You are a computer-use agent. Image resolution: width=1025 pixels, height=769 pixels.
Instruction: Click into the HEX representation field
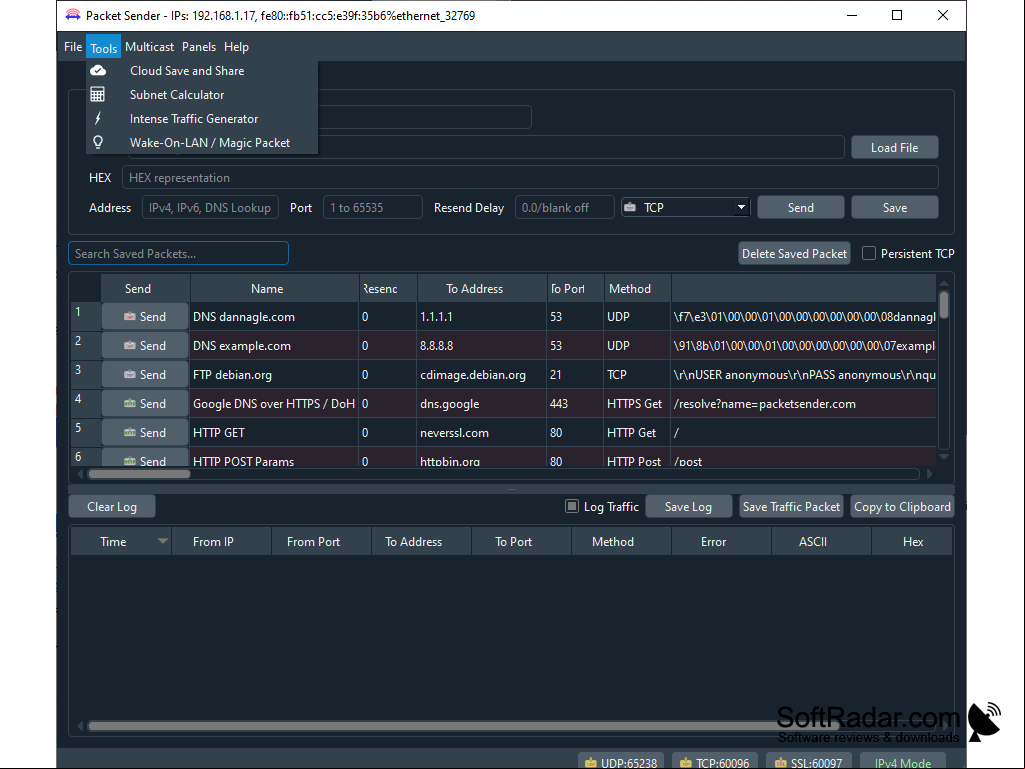[x=529, y=178]
